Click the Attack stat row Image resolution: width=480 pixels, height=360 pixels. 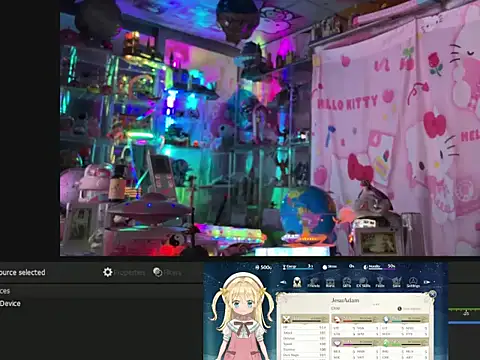tap(304, 333)
